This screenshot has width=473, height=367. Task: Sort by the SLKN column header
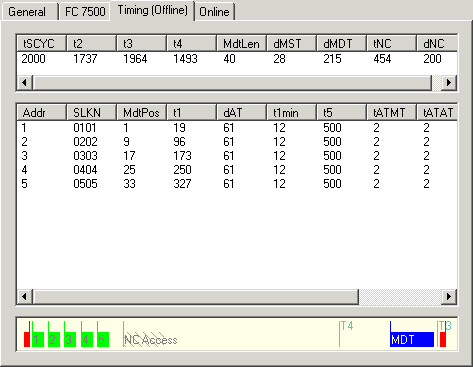tap(92, 112)
